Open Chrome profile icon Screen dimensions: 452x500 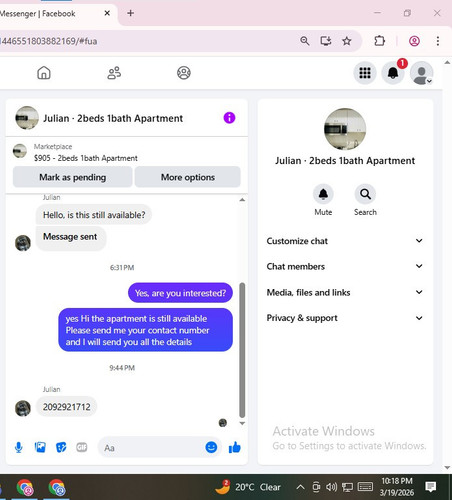[414, 41]
